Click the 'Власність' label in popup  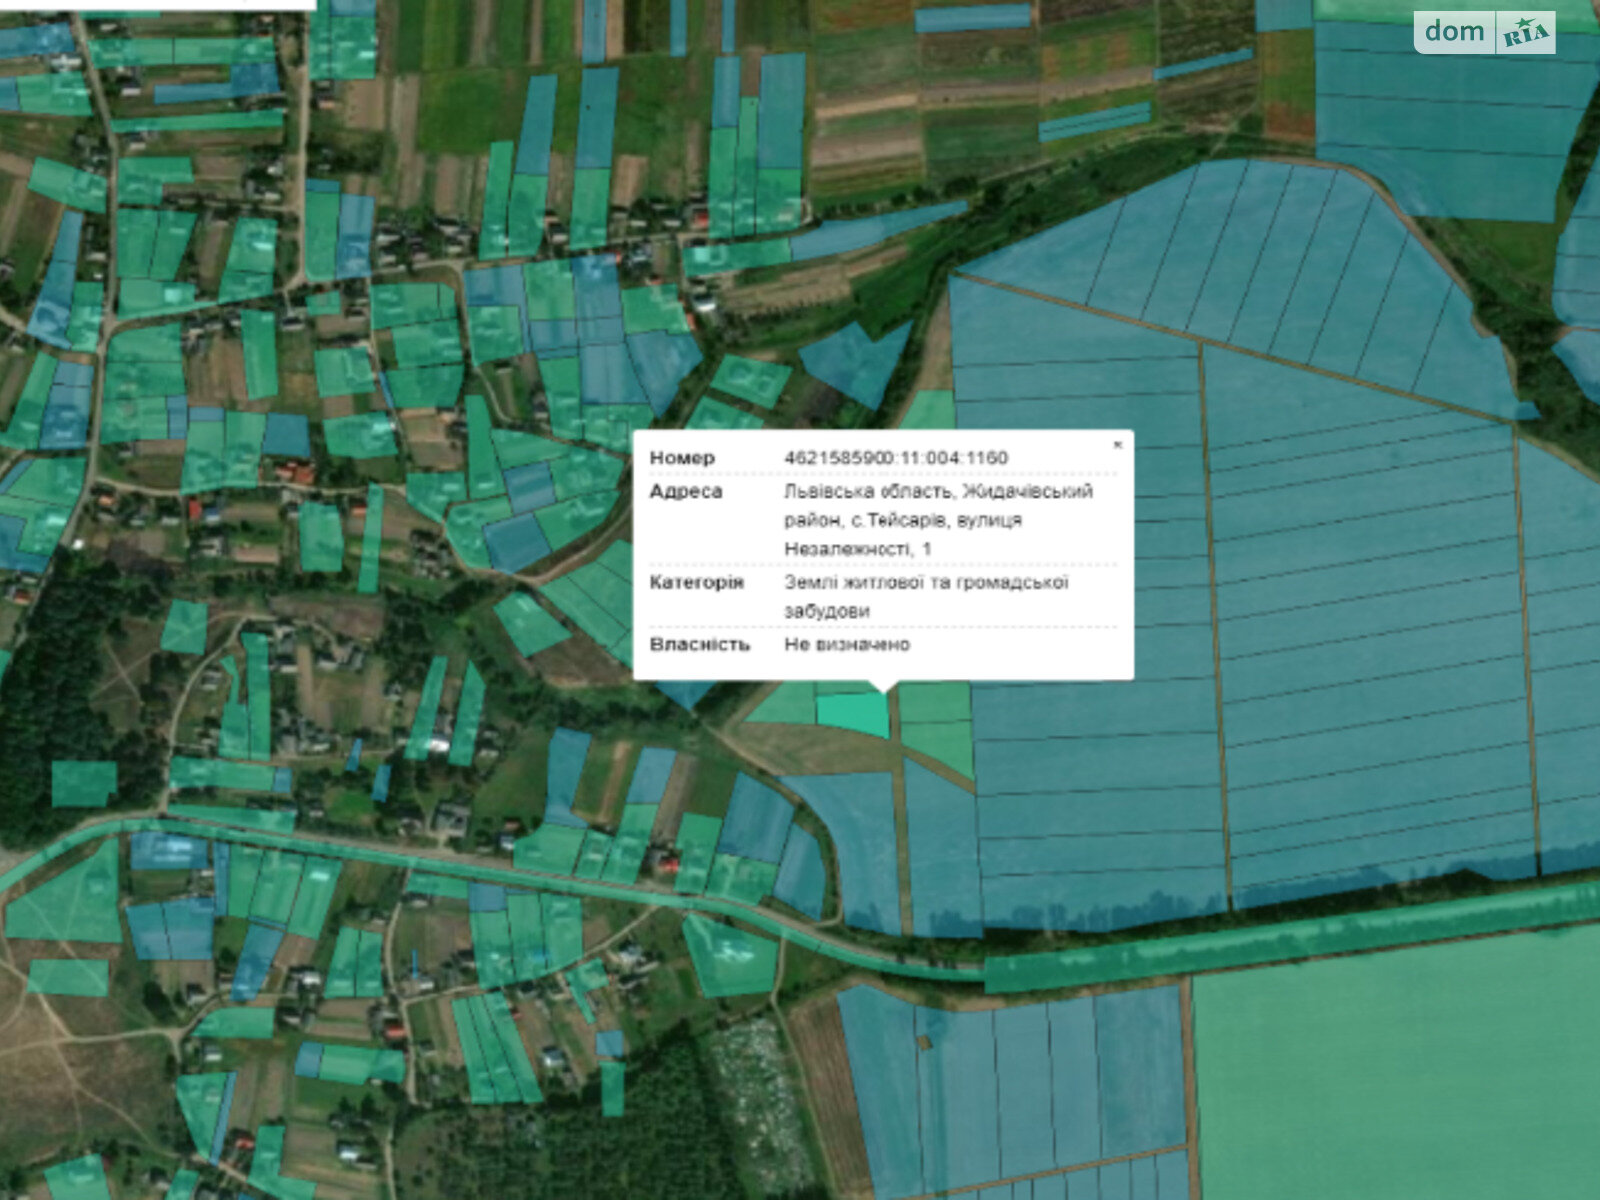[699, 644]
